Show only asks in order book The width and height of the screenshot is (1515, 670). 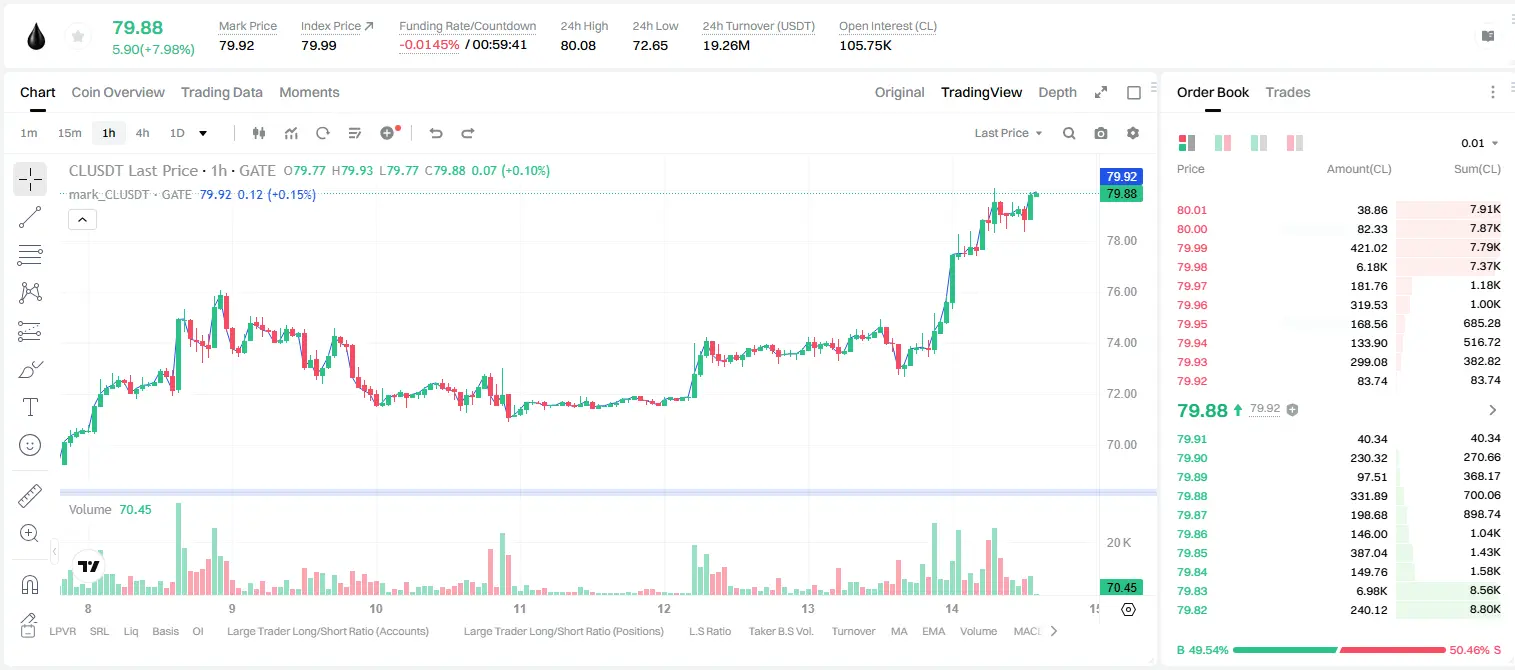[x=1294, y=143]
